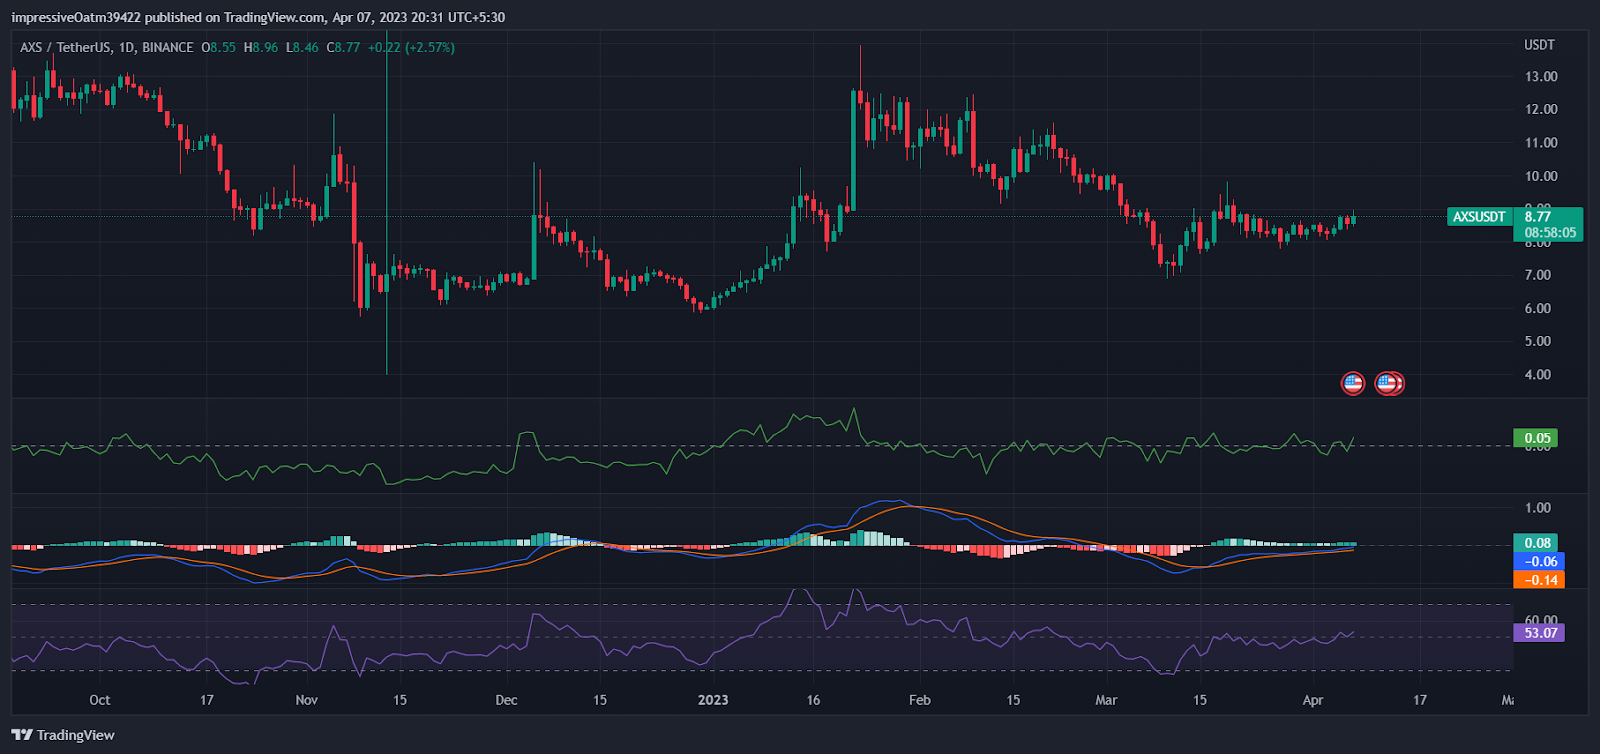Click the open value O8.55
Screen dimensions: 1600x754
[x=219, y=47]
